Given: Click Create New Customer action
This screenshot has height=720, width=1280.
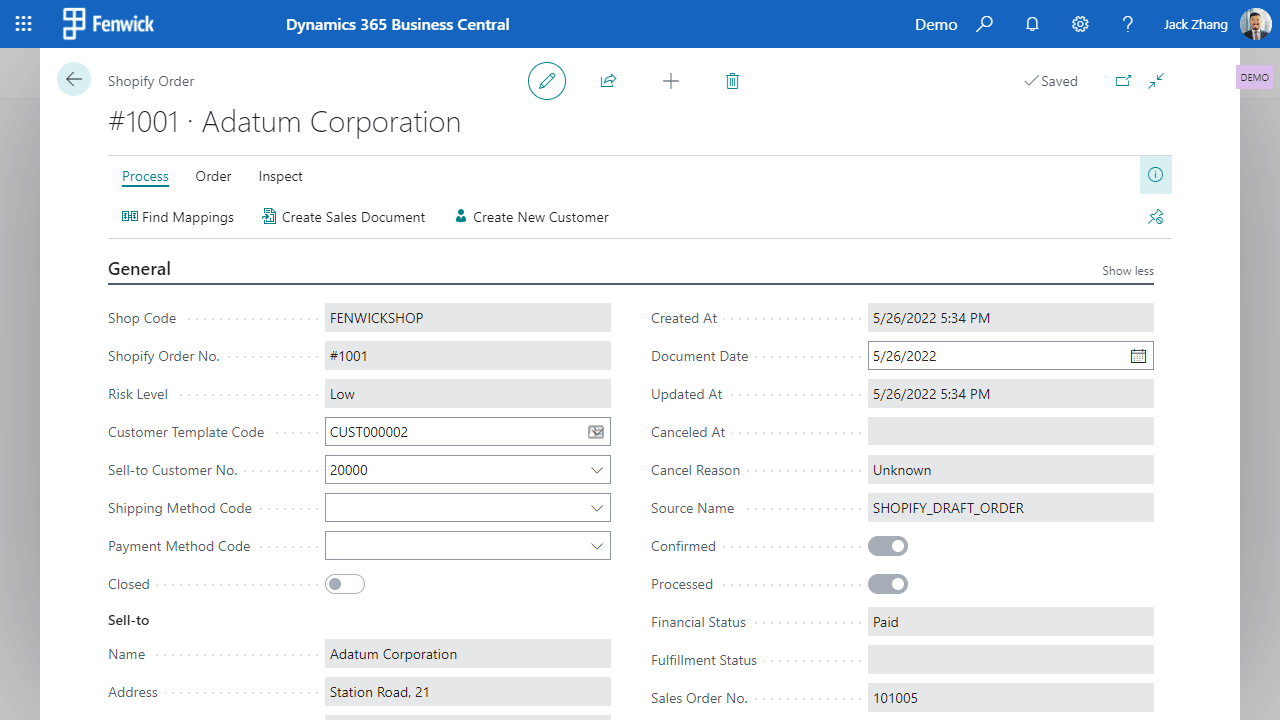Looking at the screenshot, I should point(532,217).
